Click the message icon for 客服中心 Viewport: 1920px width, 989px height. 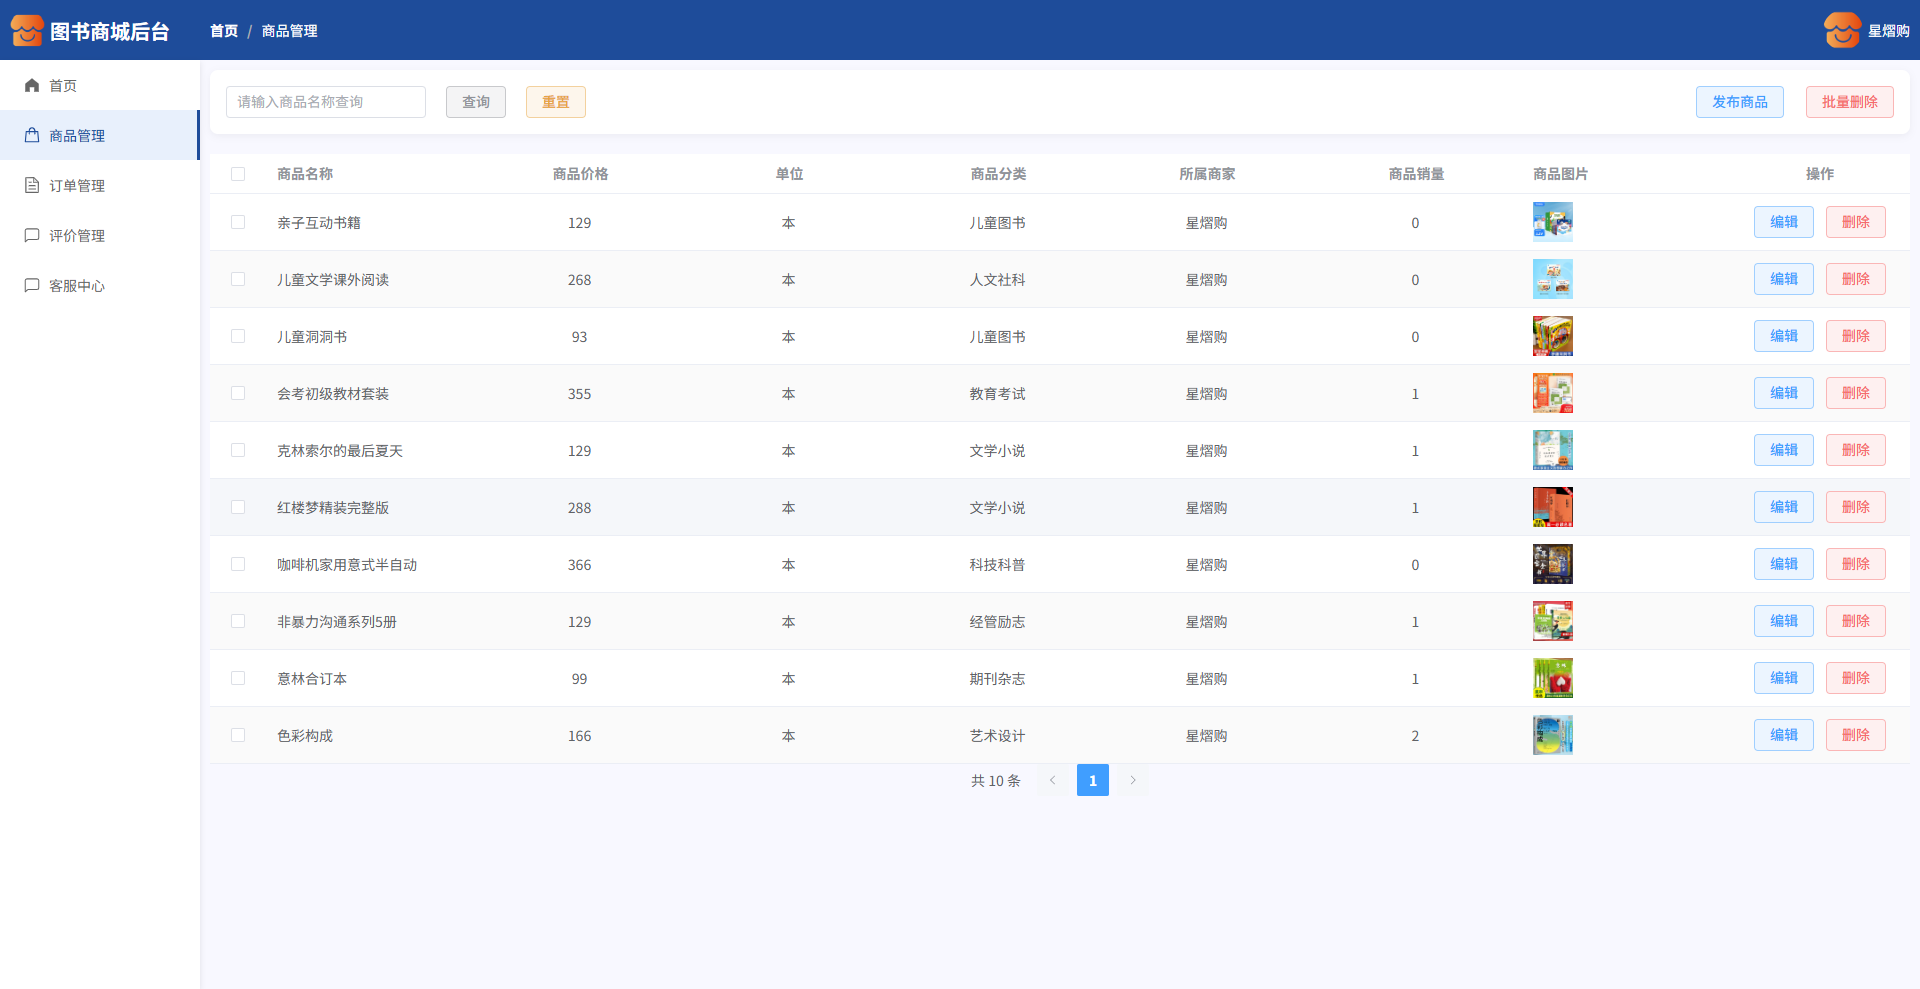[32, 286]
